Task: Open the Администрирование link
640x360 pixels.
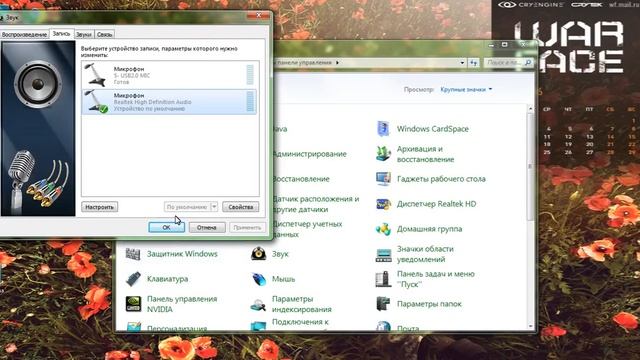Action: click(309, 154)
